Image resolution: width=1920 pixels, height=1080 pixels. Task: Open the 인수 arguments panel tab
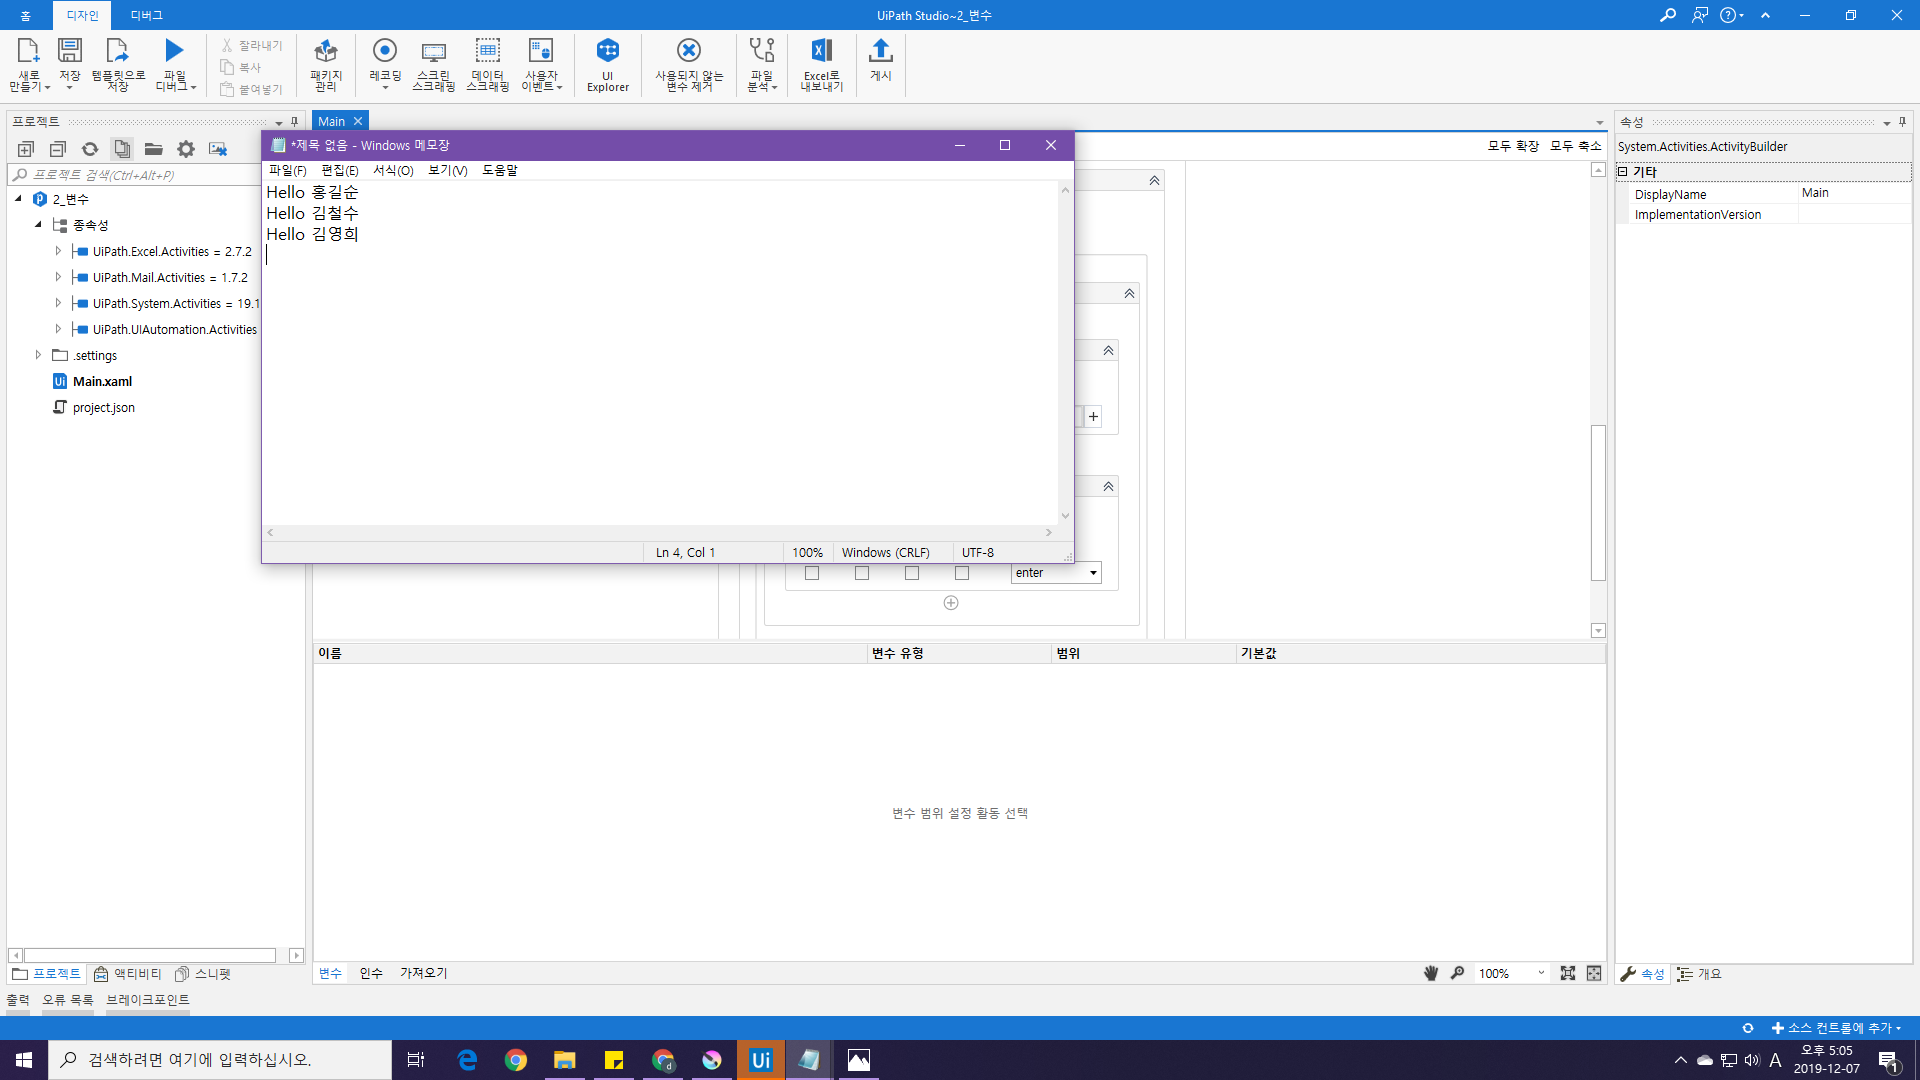(371, 973)
